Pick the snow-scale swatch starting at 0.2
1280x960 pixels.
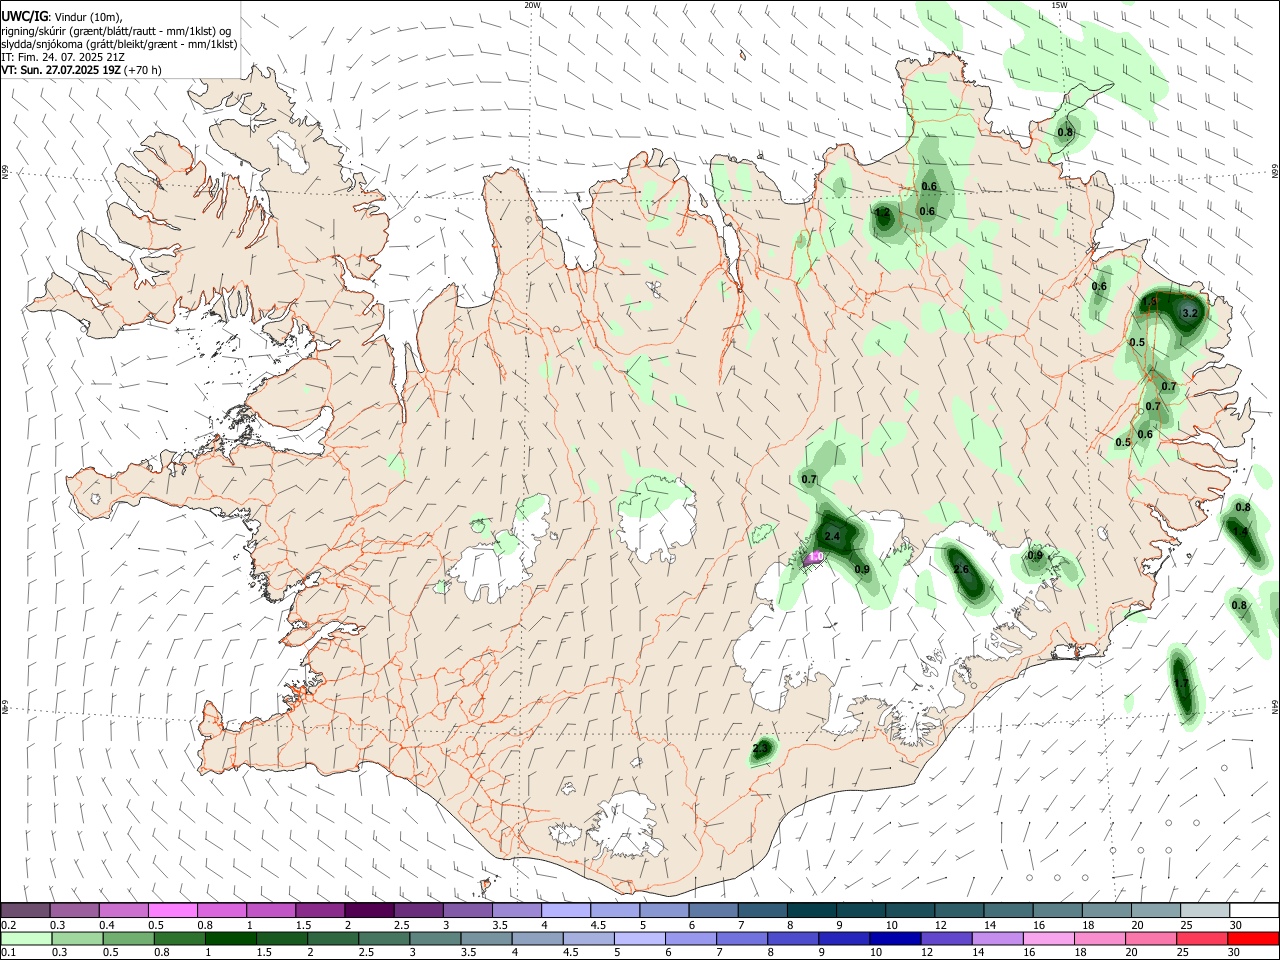(25, 911)
